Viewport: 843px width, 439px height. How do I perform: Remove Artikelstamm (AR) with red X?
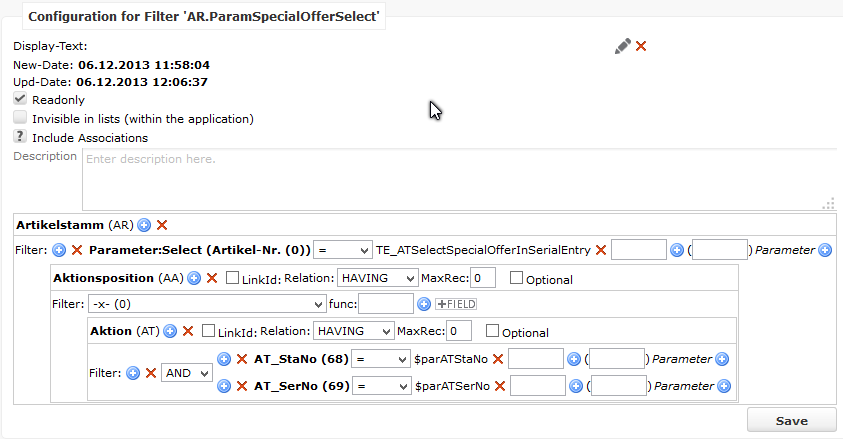pos(162,225)
